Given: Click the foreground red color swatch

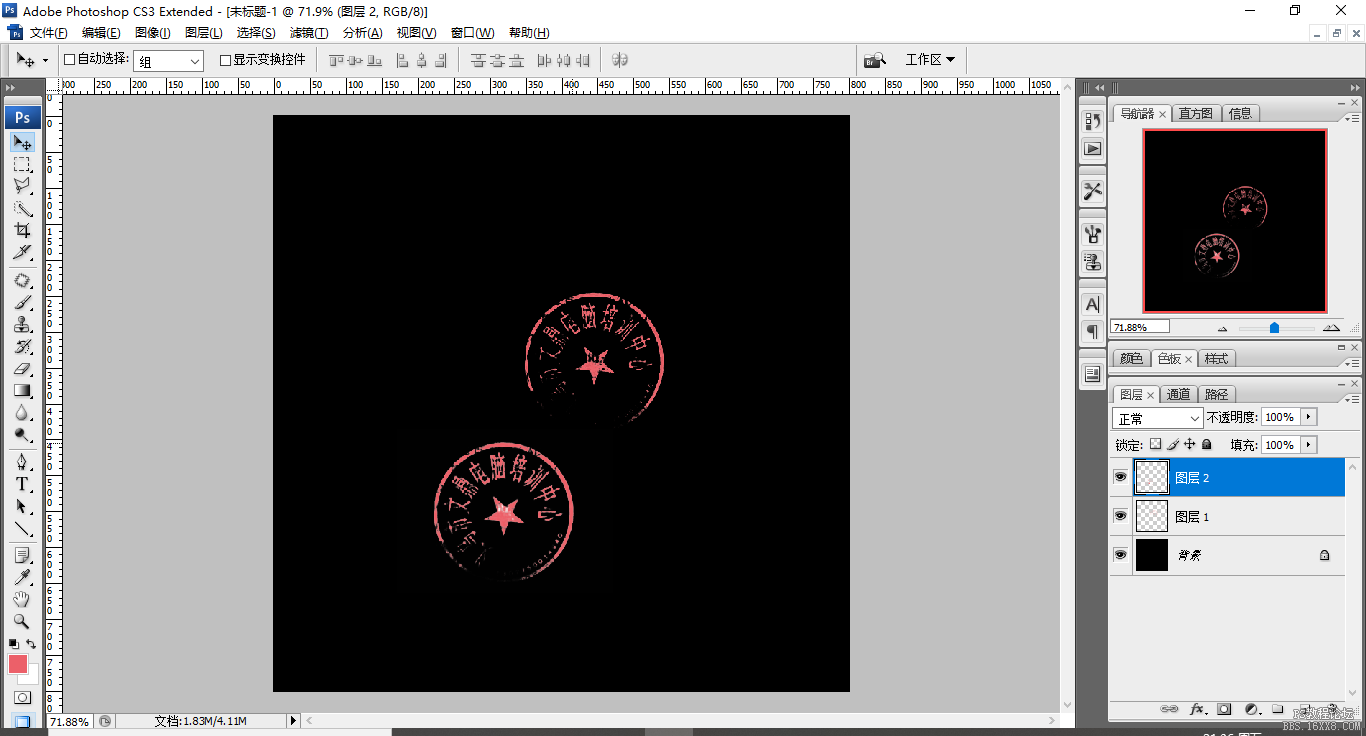Looking at the screenshot, I should [x=18, y=664].
